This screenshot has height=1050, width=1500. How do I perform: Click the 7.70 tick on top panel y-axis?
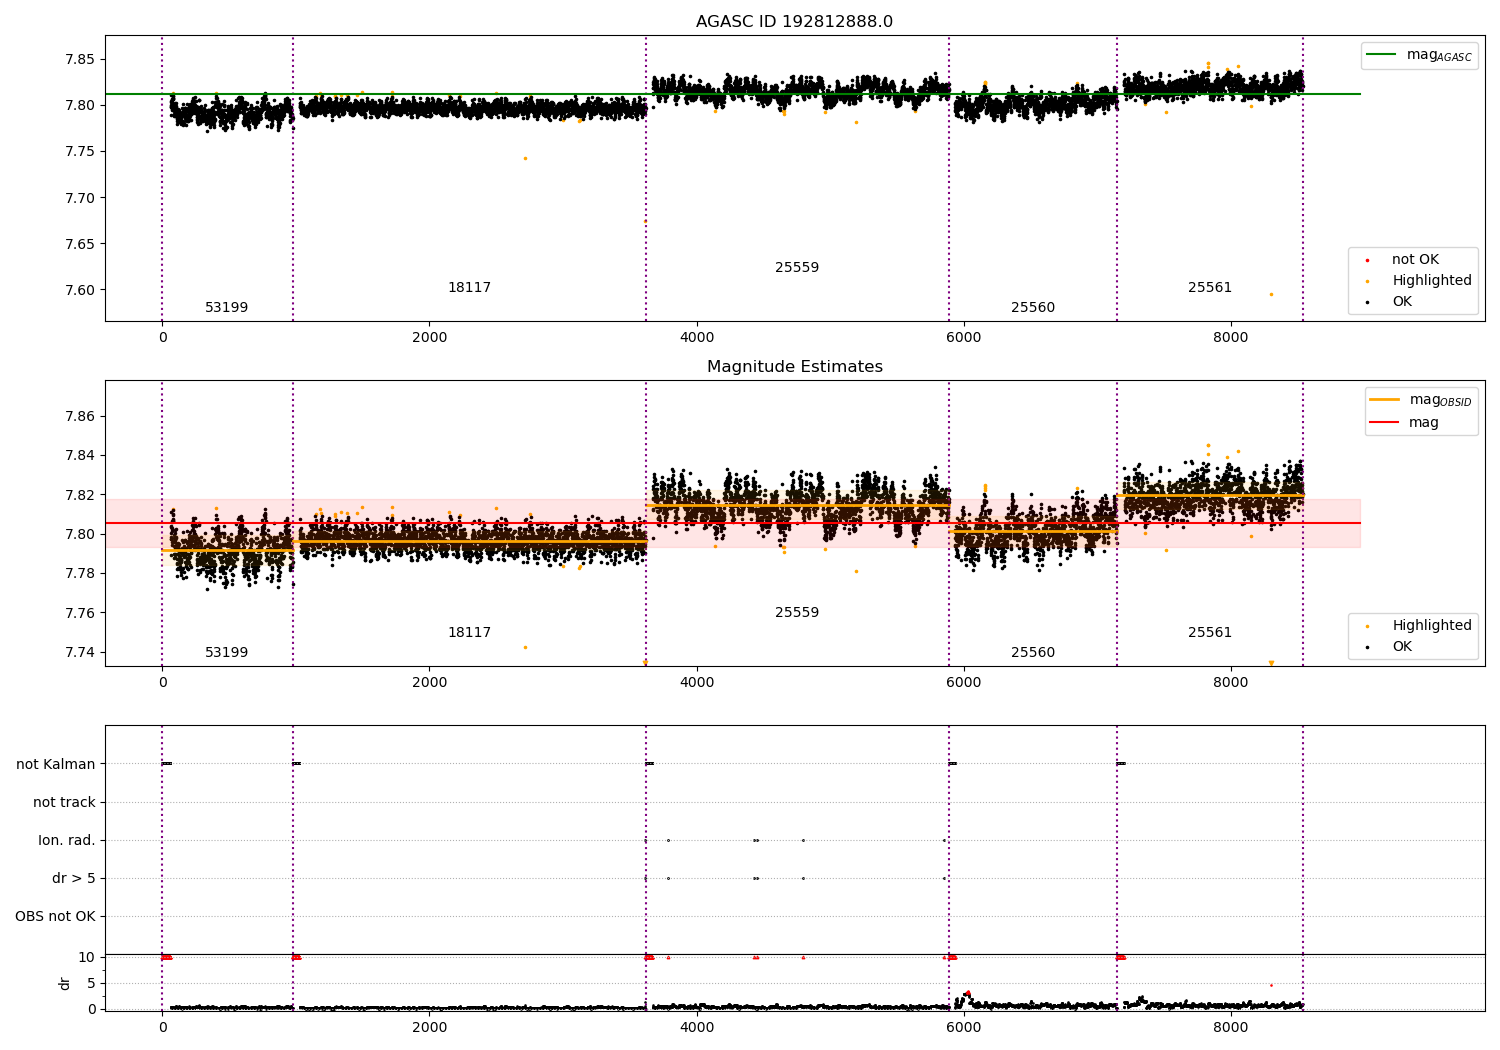[80, 199]
